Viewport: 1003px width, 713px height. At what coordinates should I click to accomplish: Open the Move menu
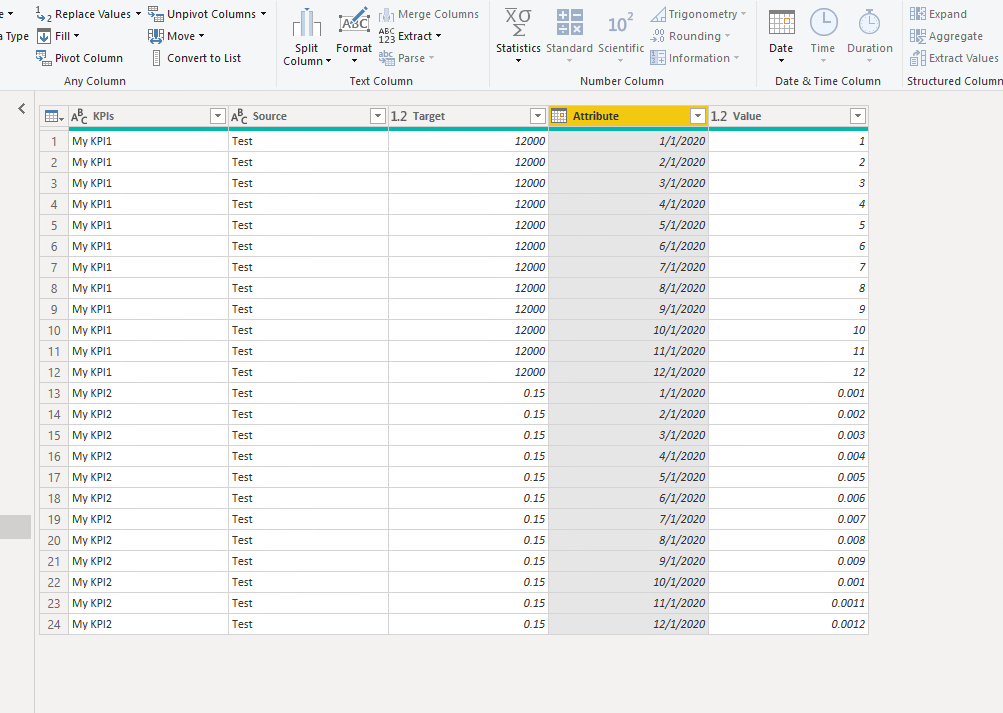tap(180, 36)
